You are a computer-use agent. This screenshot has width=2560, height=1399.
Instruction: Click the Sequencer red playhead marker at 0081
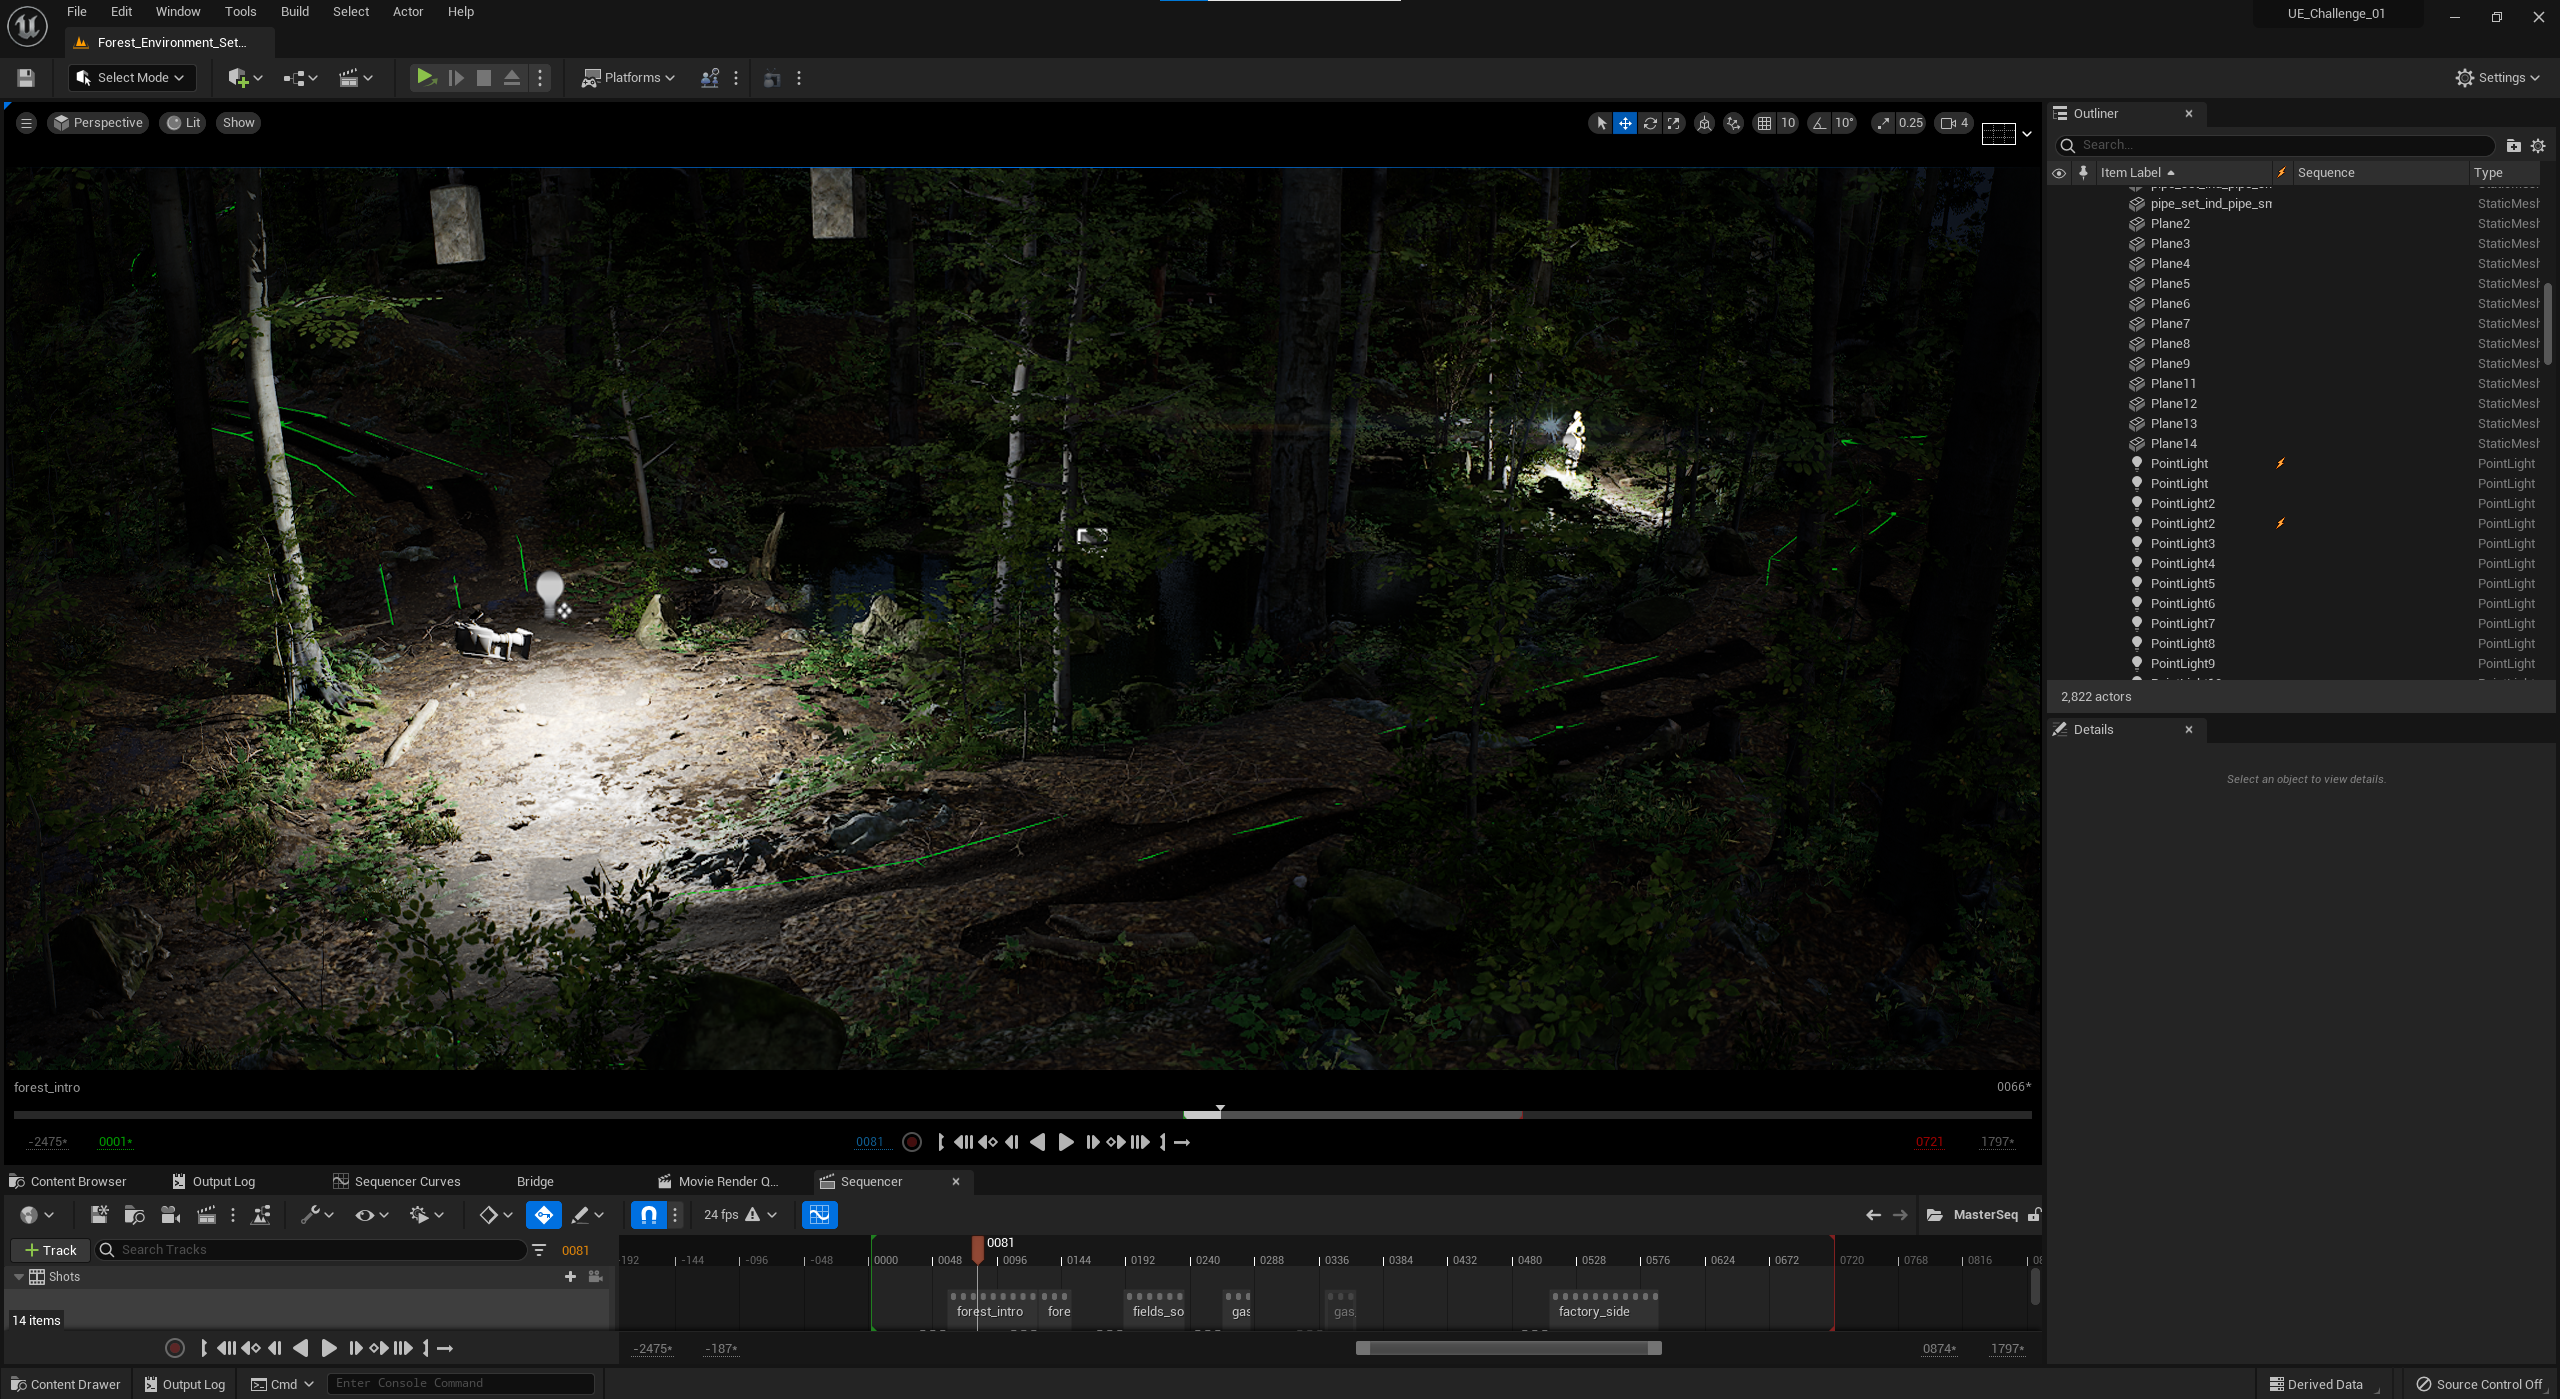pos(978,1249)
